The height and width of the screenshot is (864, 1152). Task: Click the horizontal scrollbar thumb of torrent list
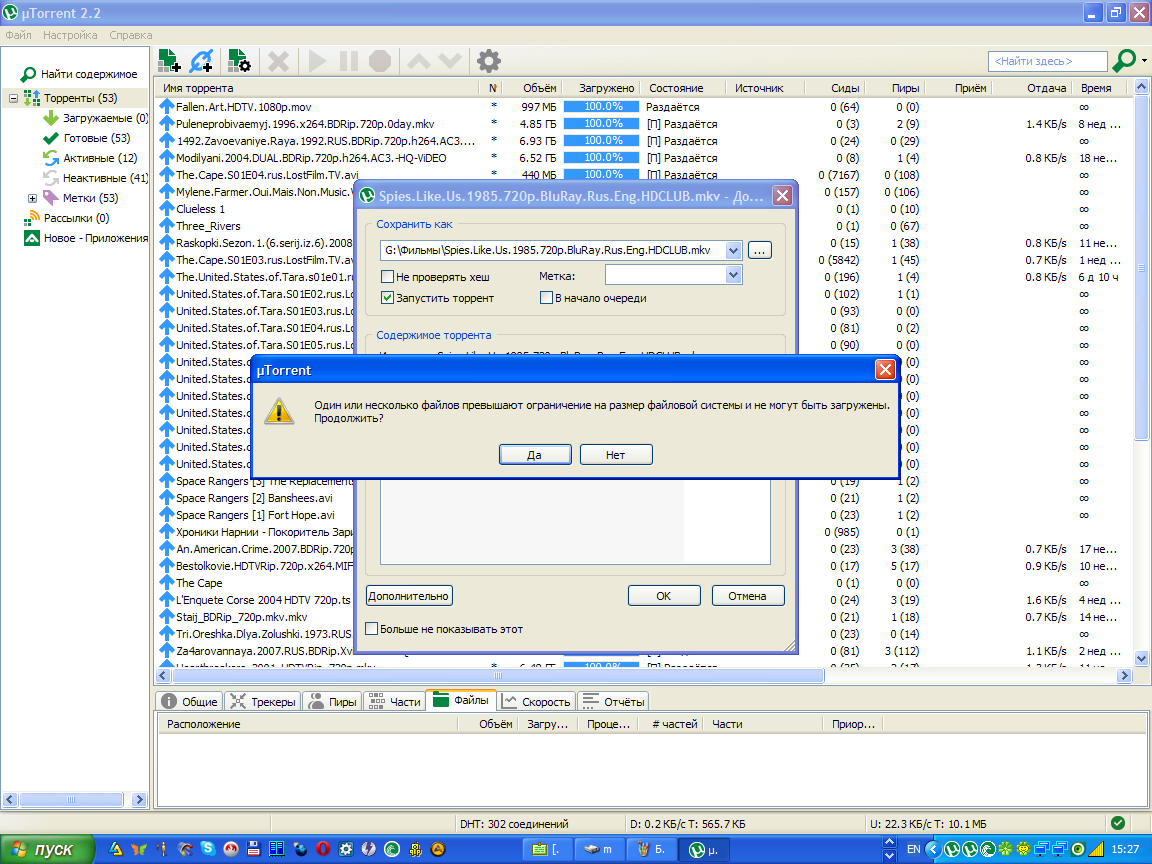[x=498, y=675]
